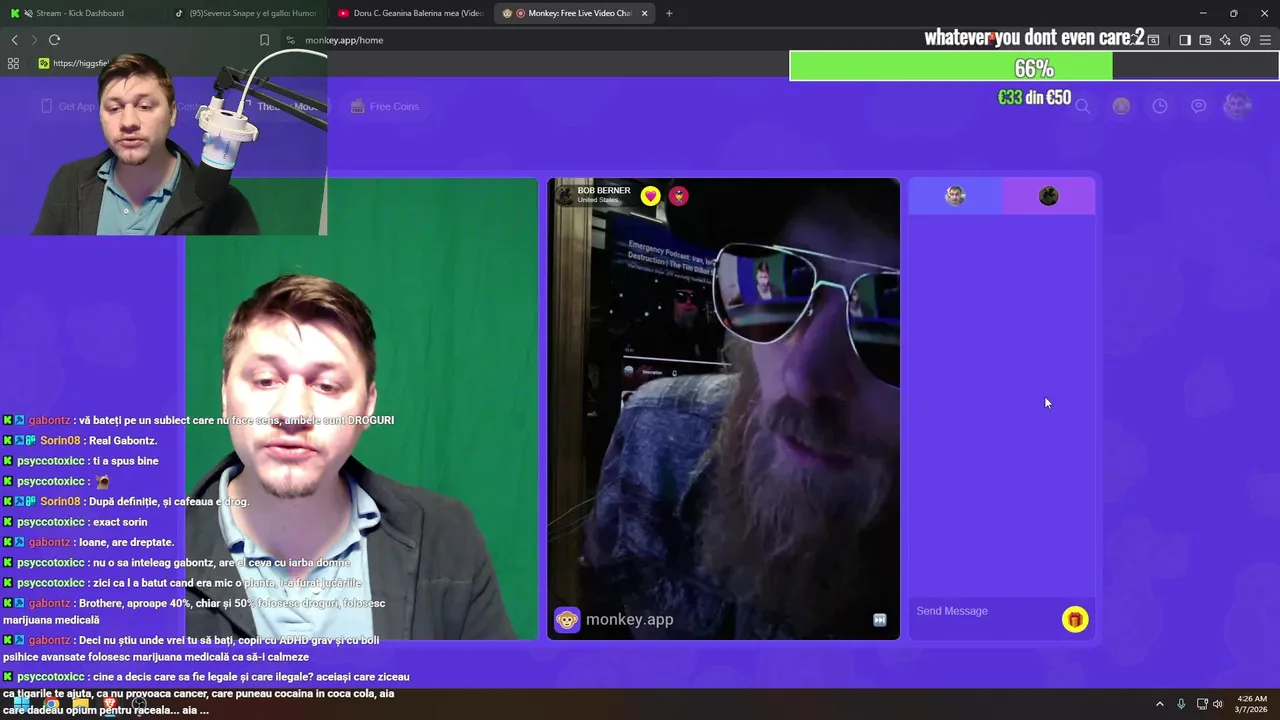Skip to the next match with the forward button
The width and height of the screenshot is (1280, 720).
[880, 620]
